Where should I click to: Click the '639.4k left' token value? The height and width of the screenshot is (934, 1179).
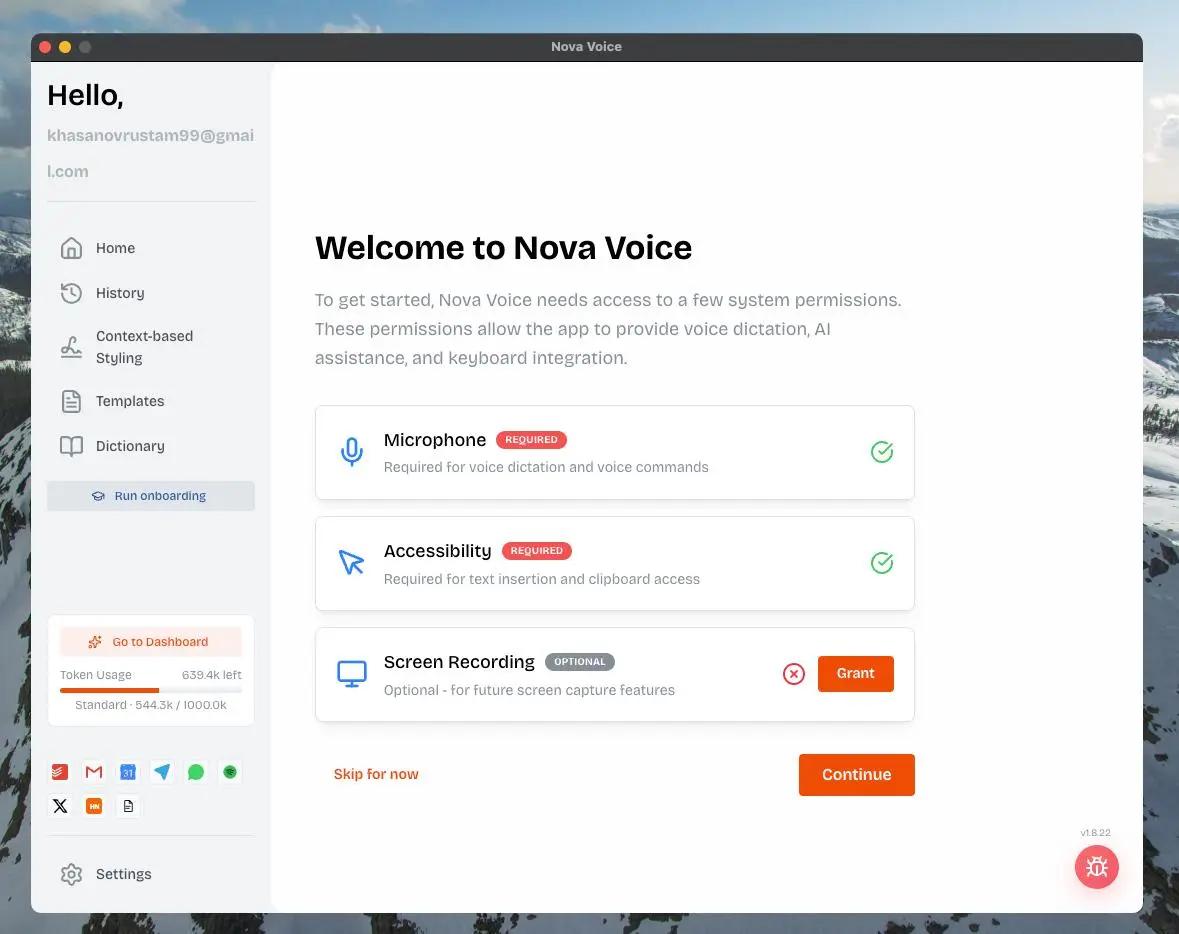211,675
